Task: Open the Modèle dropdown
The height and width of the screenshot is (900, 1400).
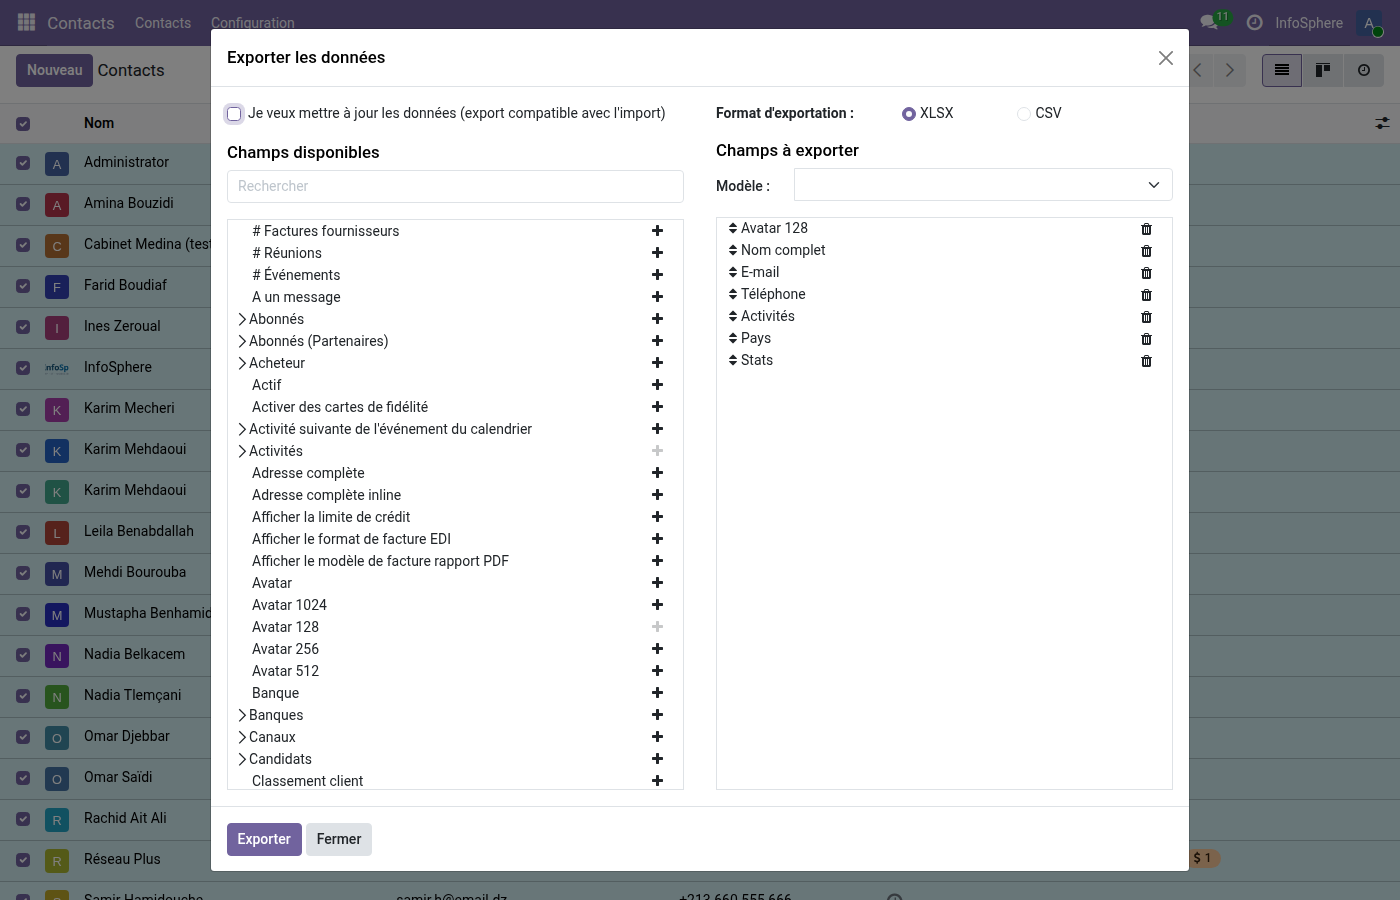Action: point(982,184)
